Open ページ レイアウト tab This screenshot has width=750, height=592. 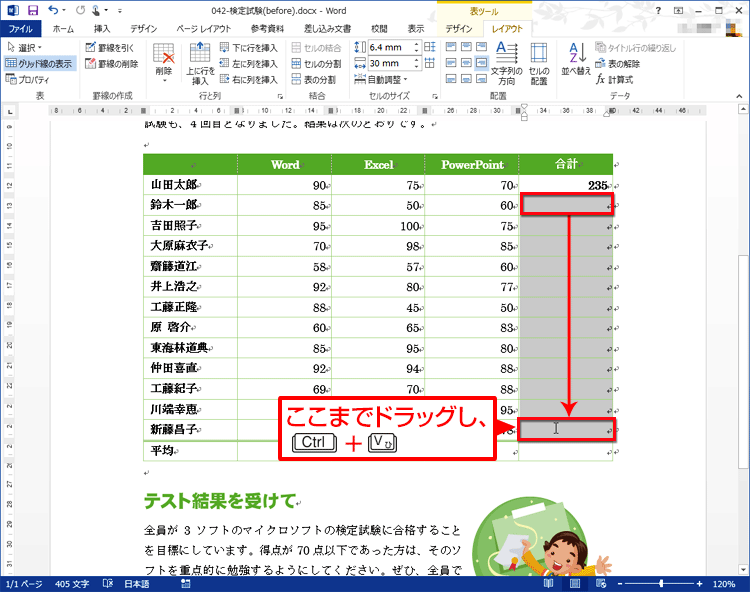pos(204,29)
